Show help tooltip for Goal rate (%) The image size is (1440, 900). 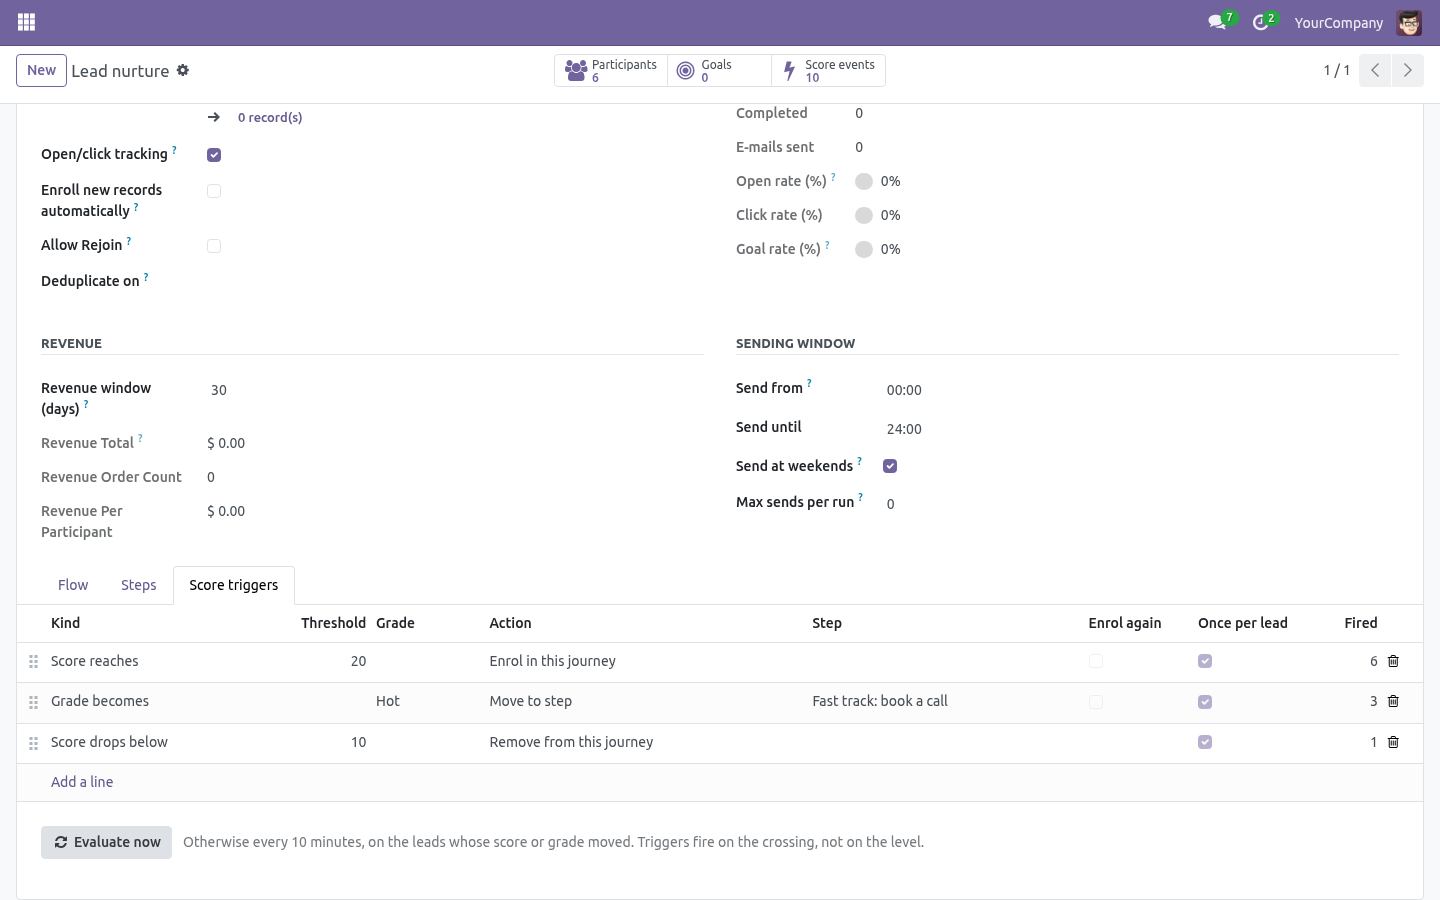point(827,245)
